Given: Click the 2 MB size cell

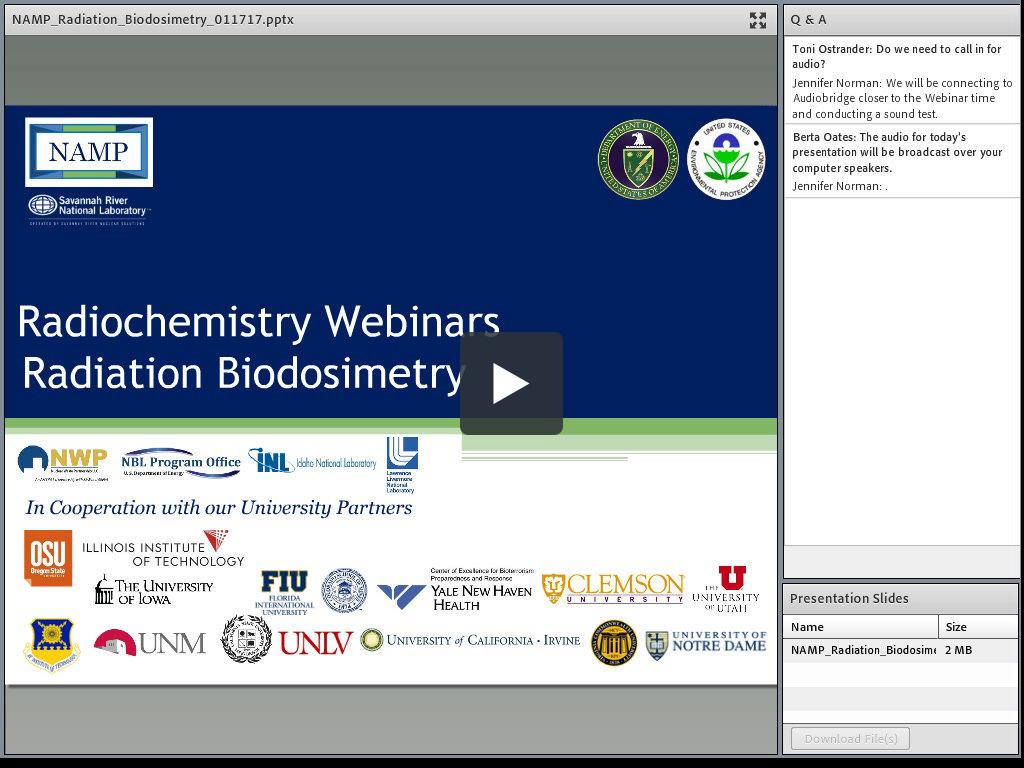Looking at the screenshot, I should coord(958,650).
